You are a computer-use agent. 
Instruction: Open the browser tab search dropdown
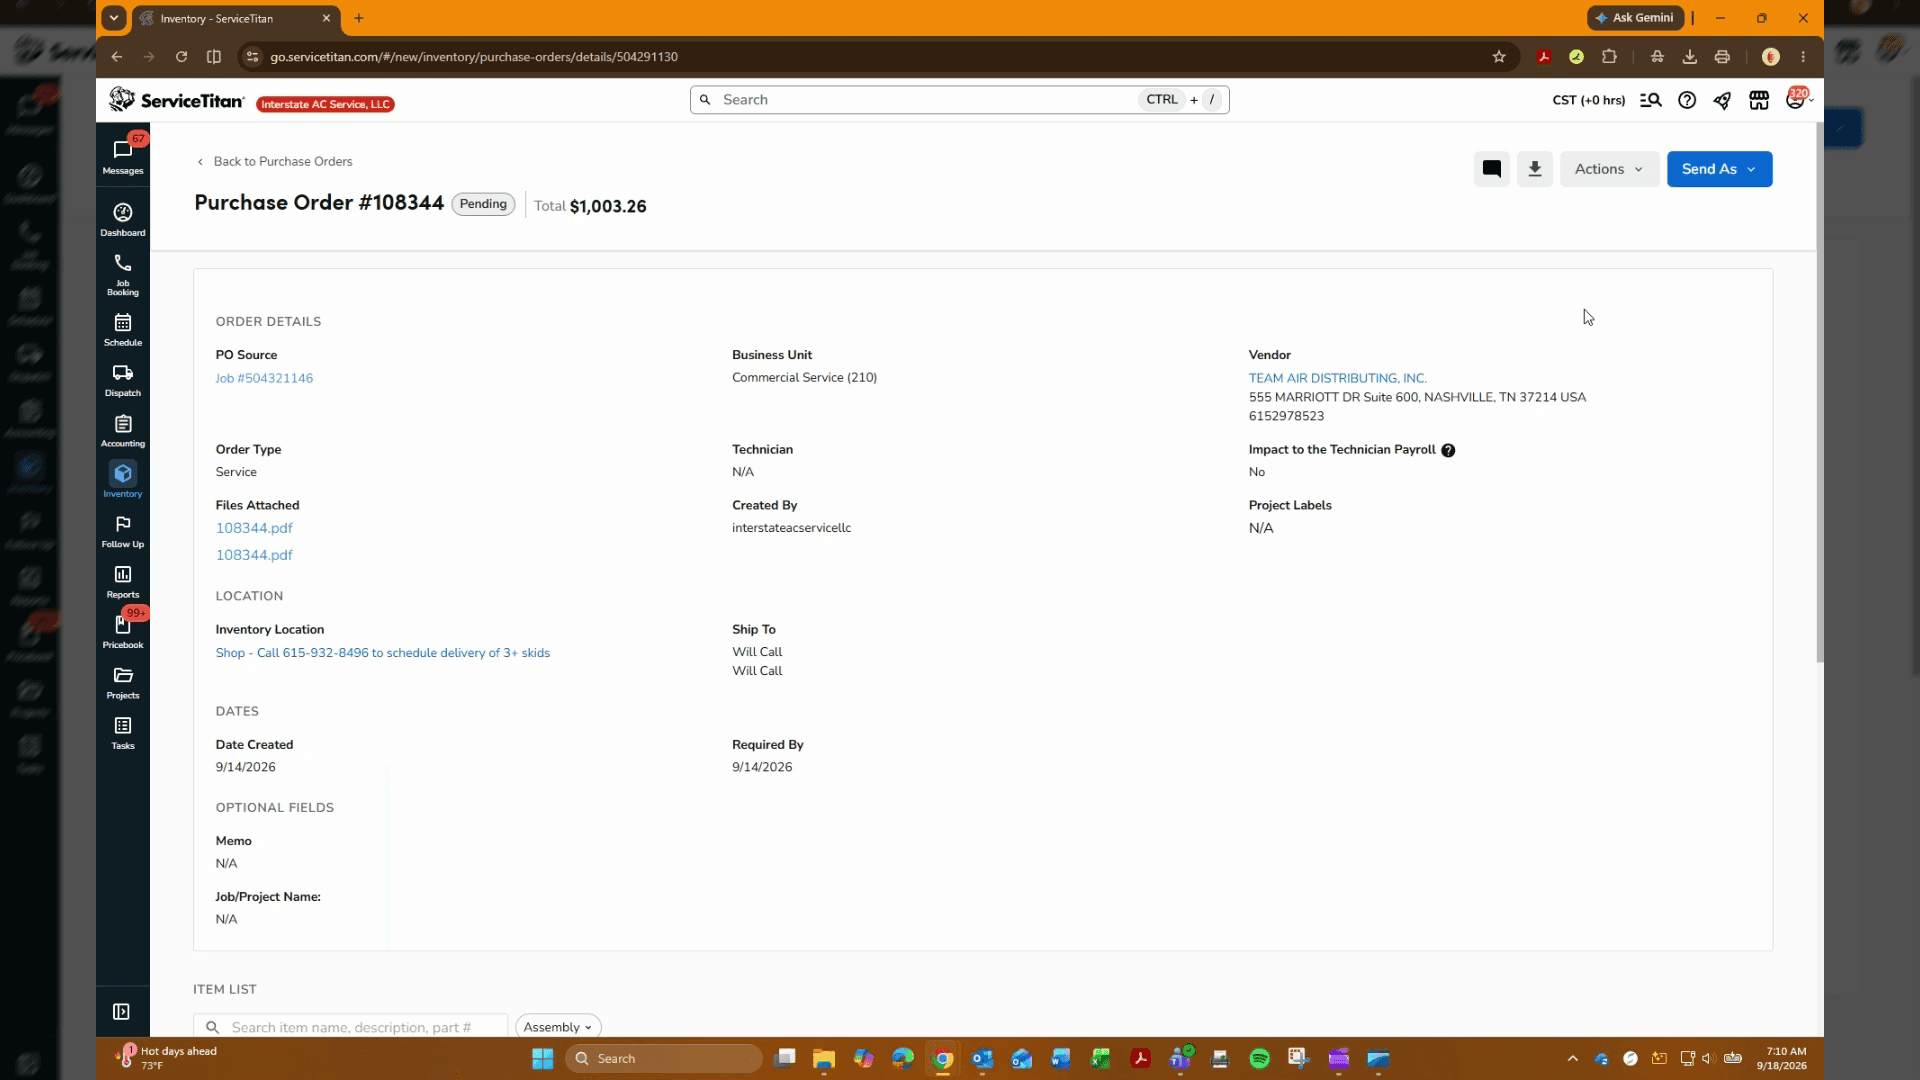[x=114, y=18]
